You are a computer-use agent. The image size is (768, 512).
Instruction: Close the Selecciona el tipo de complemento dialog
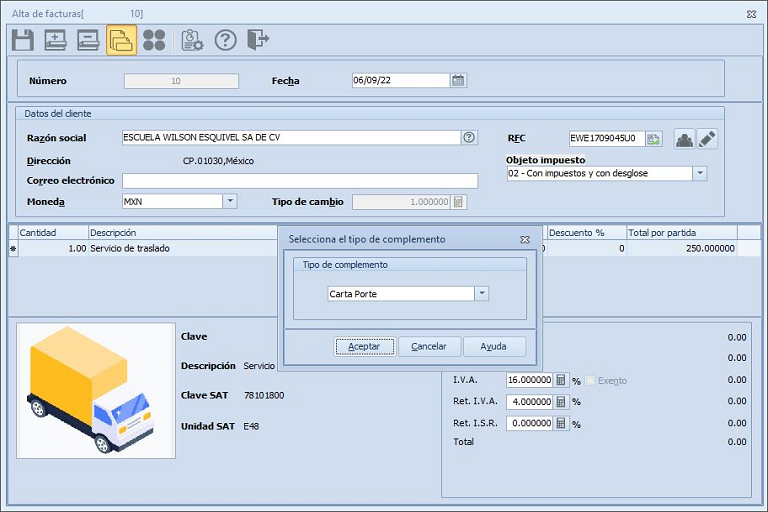pos(525,240)
